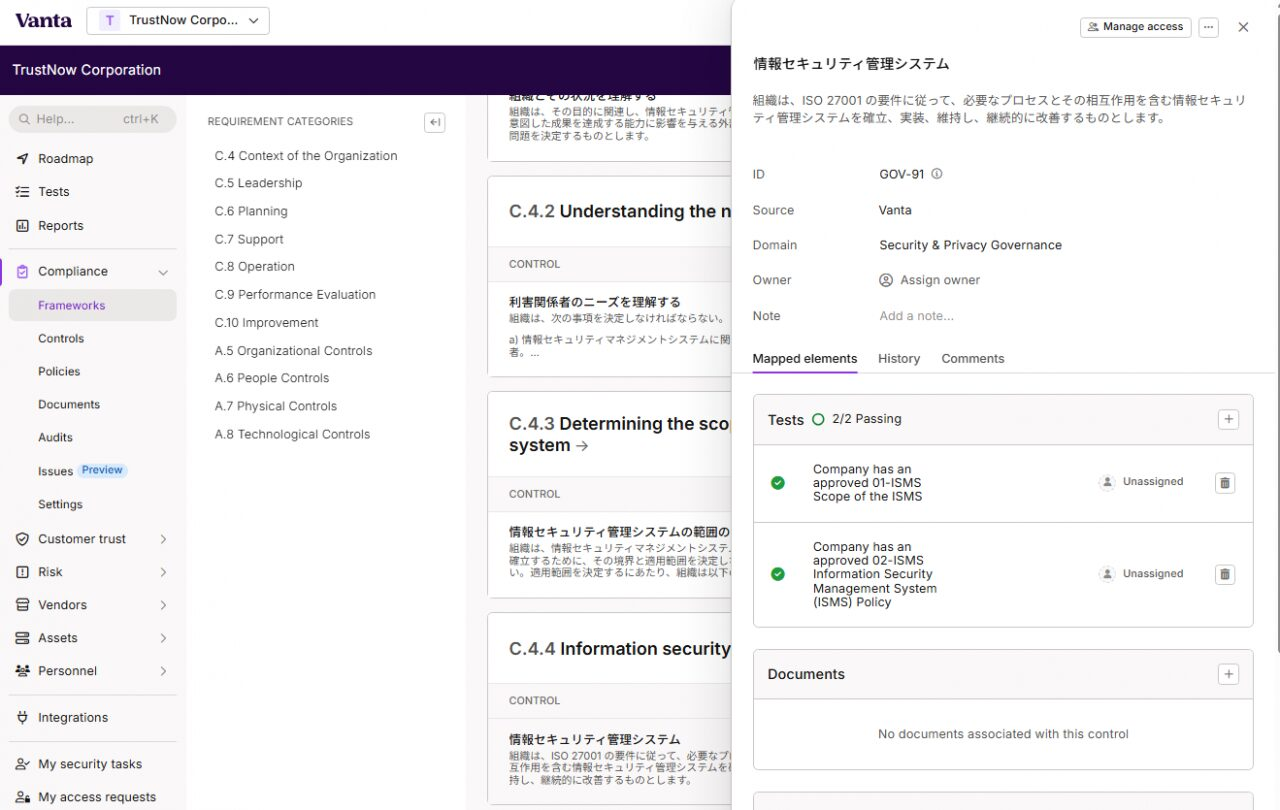
Task: Select C.6 Planning category
Action: [x=251, y=211]
